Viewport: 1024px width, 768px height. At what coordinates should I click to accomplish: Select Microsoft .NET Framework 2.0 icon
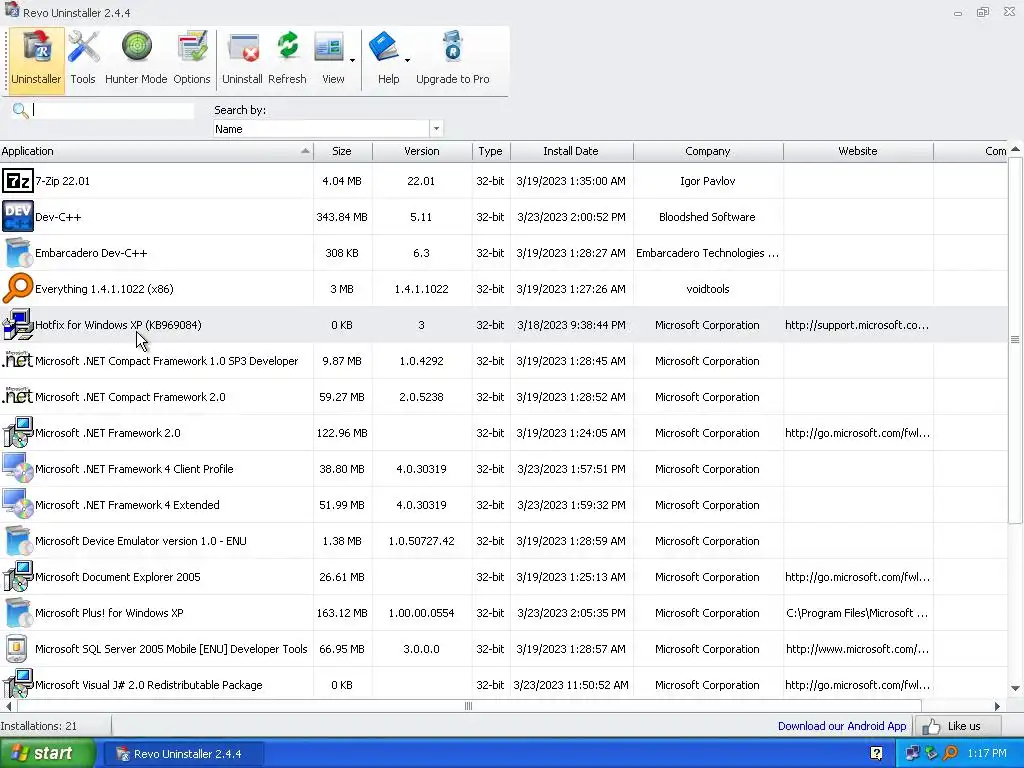(x=18, y=432)
